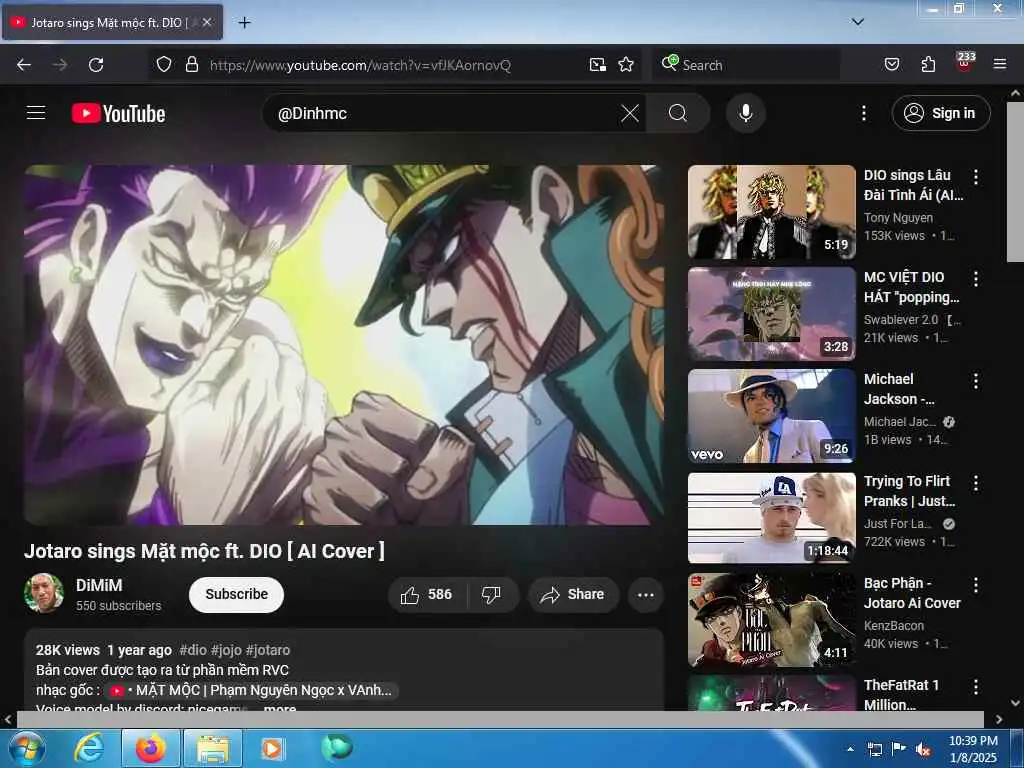Open media player taskbar icon
This screenshot has height=768, width=1024.
[x=272, y=748]
